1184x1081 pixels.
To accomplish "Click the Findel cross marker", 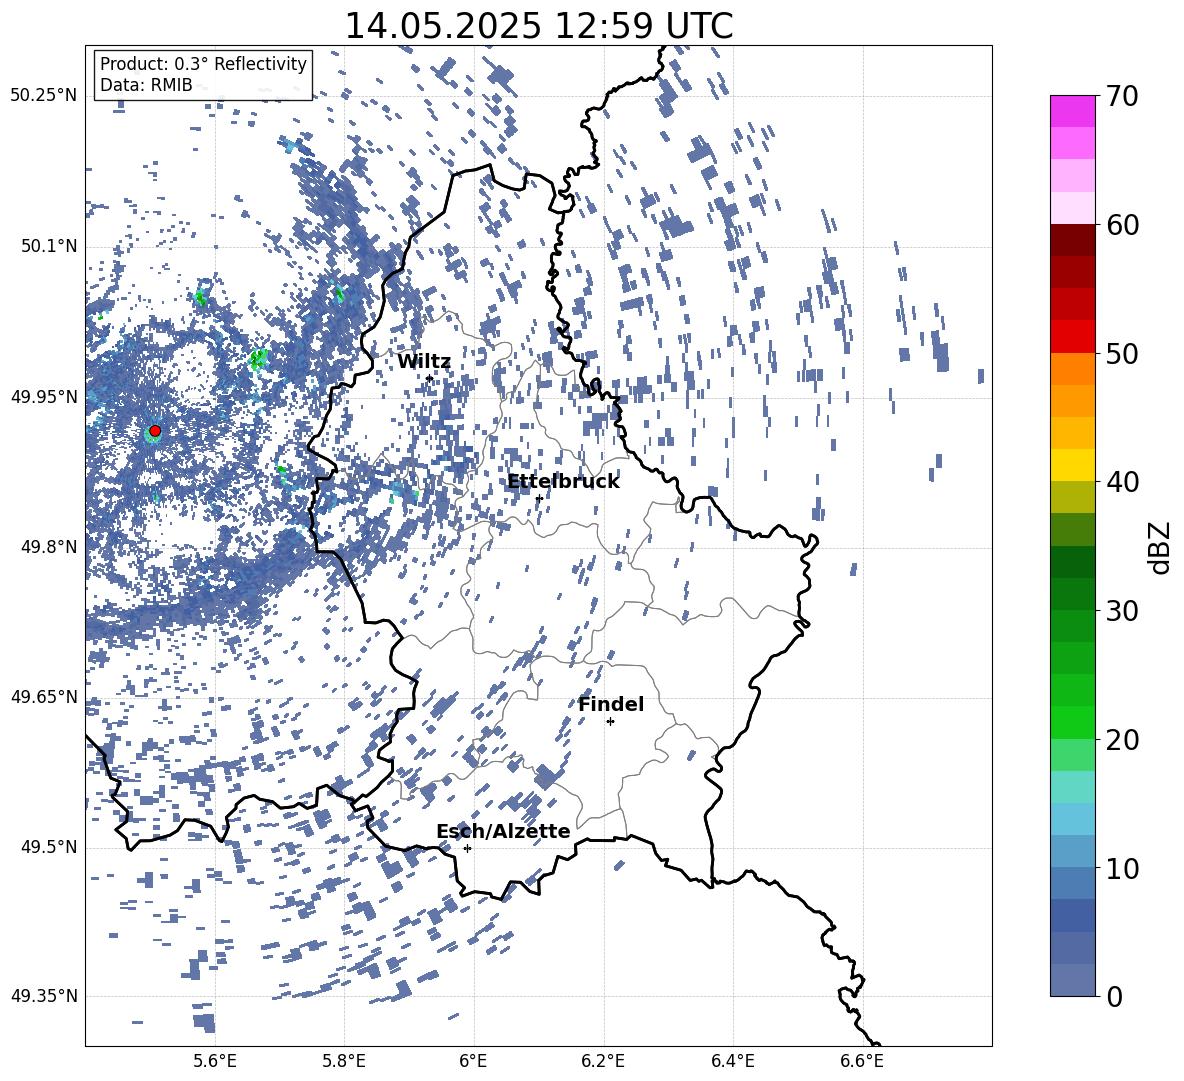I will (610, 722).
